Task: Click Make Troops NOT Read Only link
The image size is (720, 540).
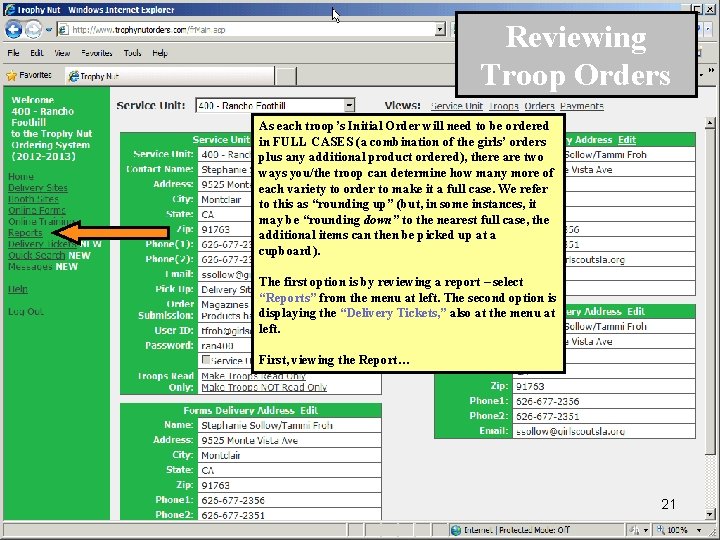Action: (x=264, y=387)
